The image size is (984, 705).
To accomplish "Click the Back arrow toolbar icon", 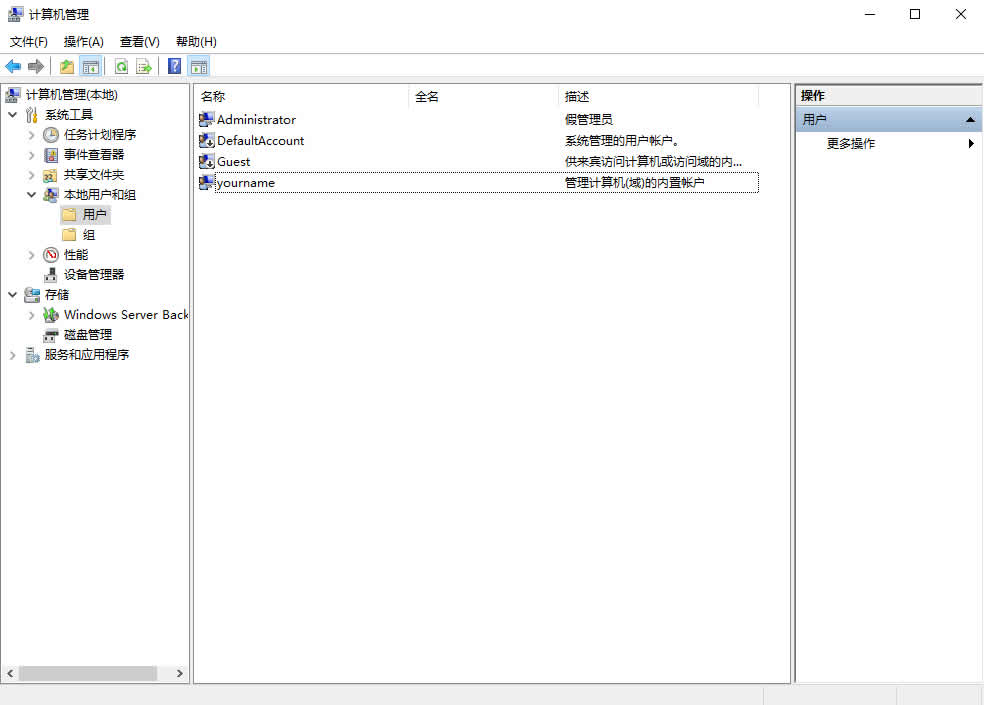I will pyautogui.click(x=13, y=66).
